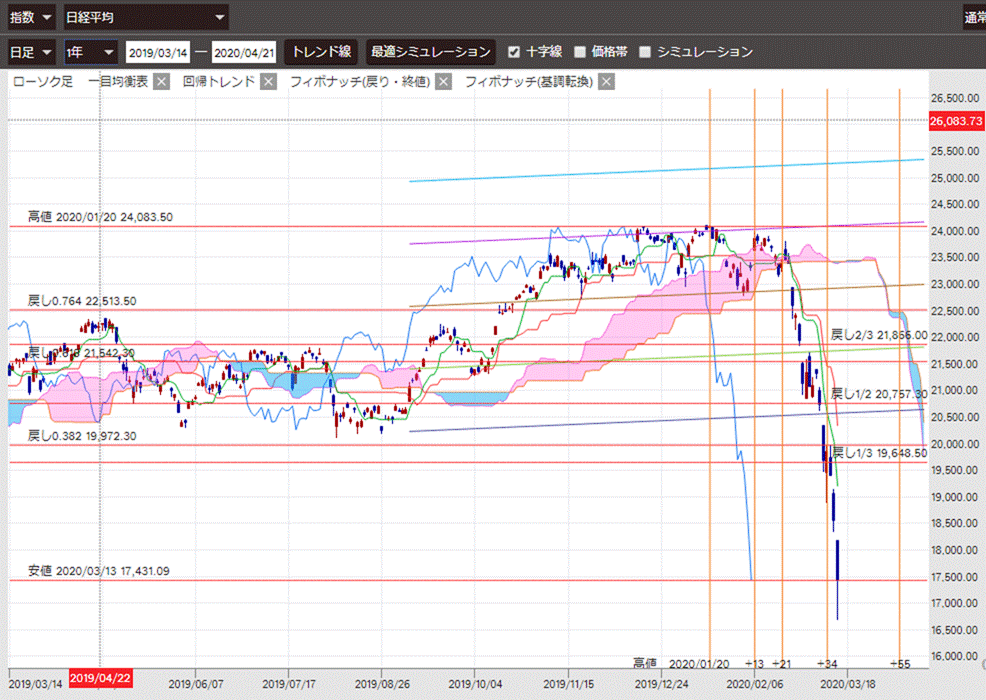
Task: Open the 指数 category dropdown
Action: [31, 17]
